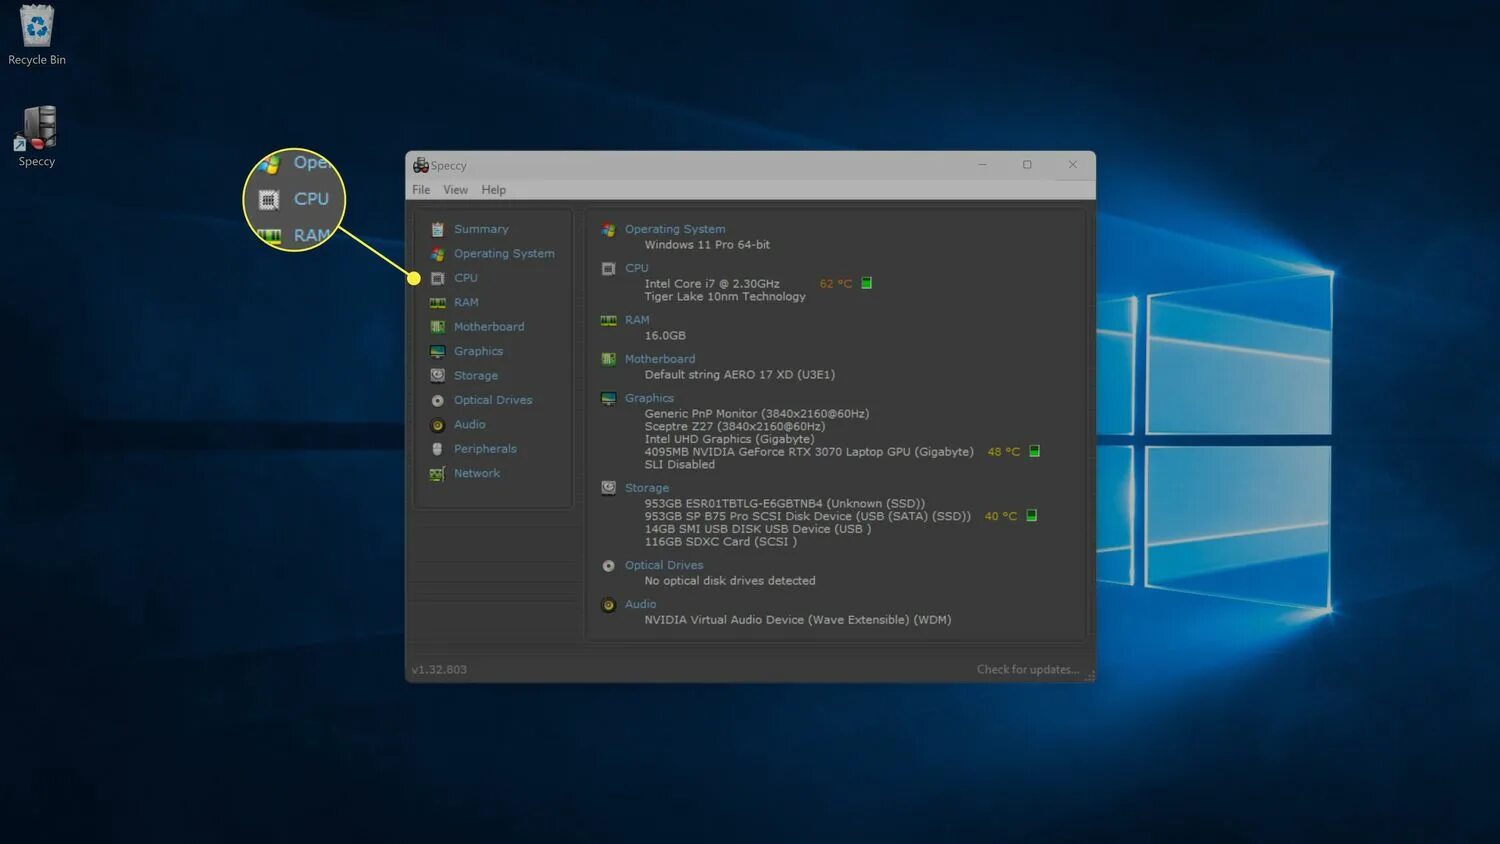Click the '16.0GB' RAM value
Image resolution: width=1500 pixels, height=844 pixels.
click(x=665, y=336)
